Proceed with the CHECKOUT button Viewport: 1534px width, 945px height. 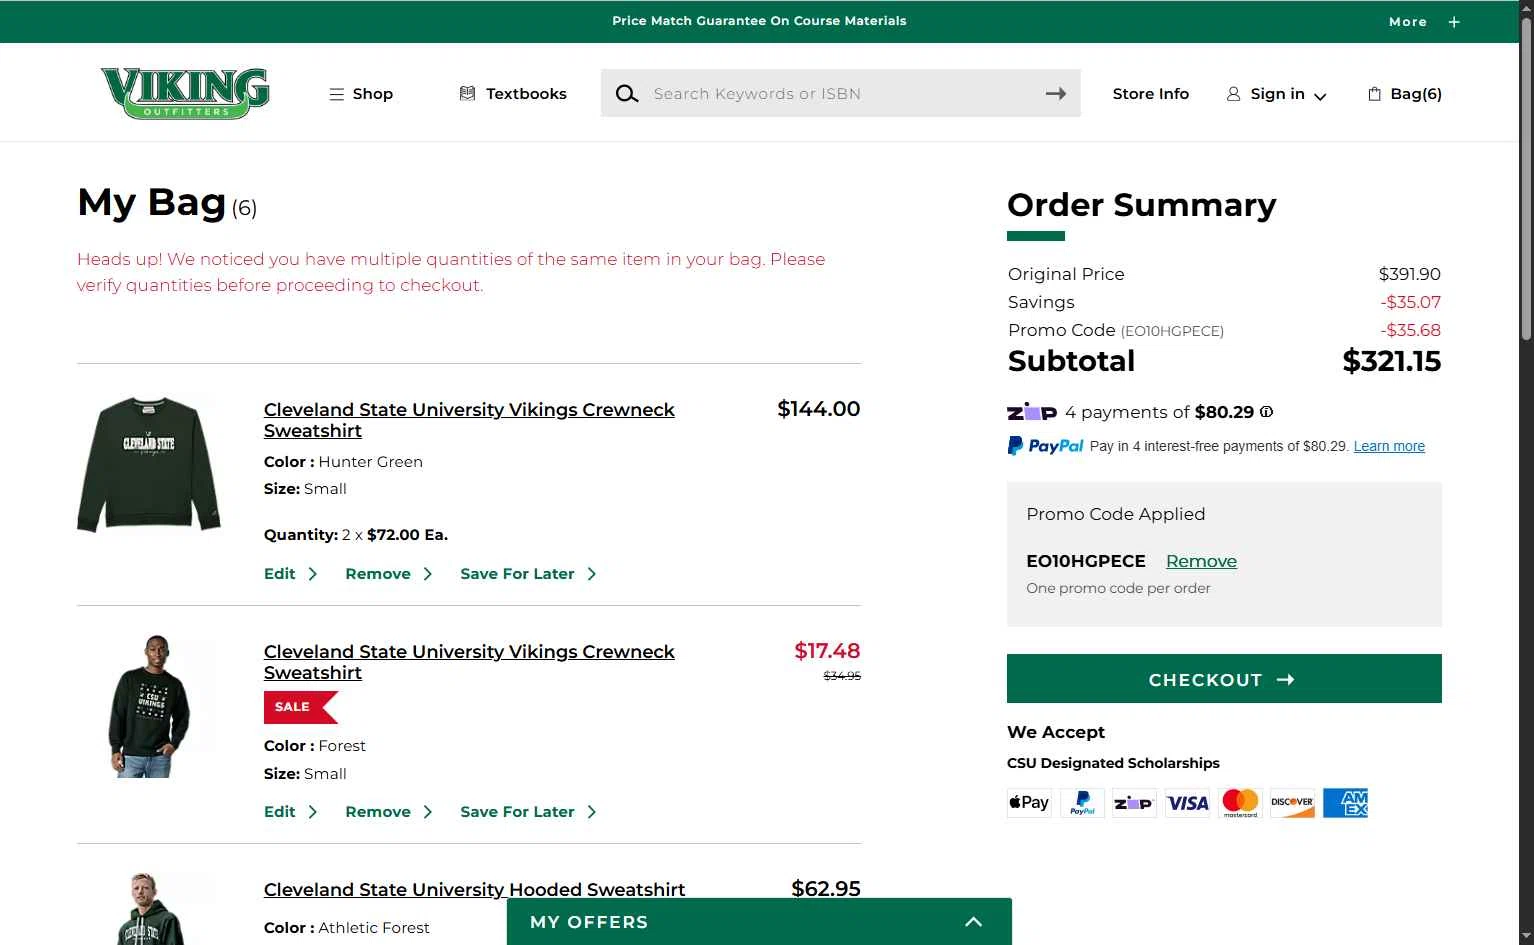click(1224, 679)
